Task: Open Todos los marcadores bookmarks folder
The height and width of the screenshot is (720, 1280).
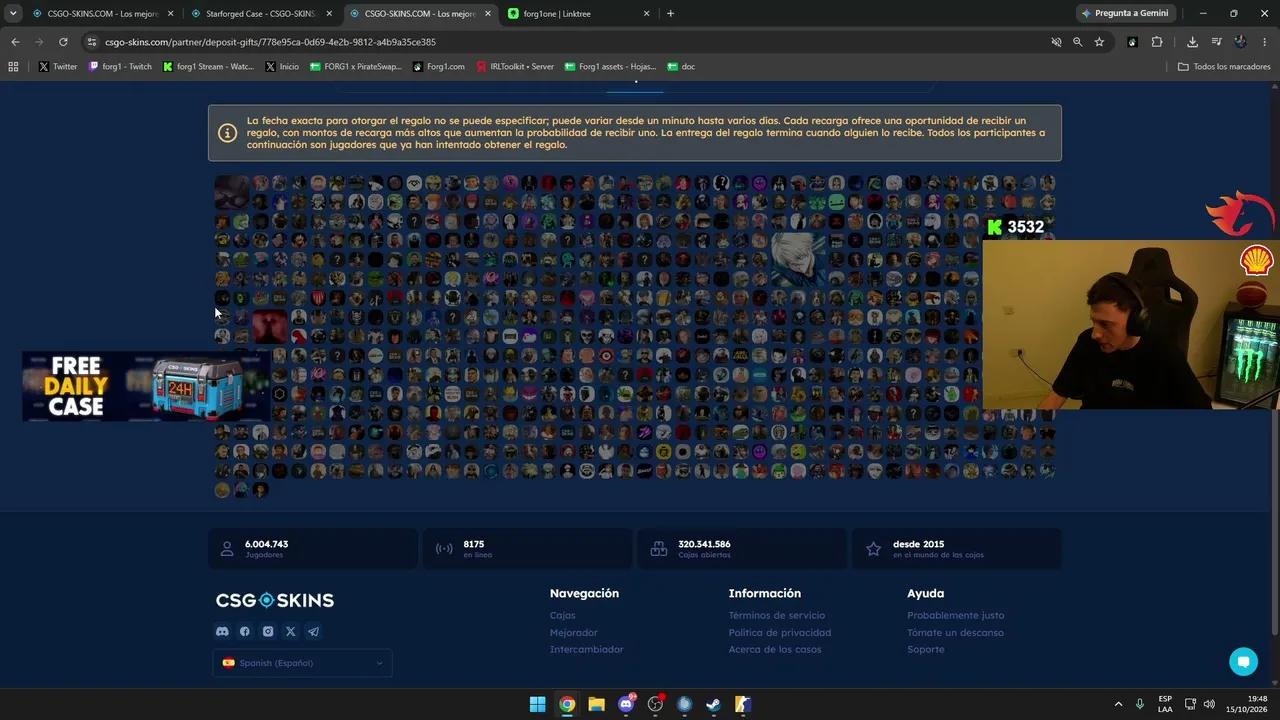Action: (x=1224, y=66)
